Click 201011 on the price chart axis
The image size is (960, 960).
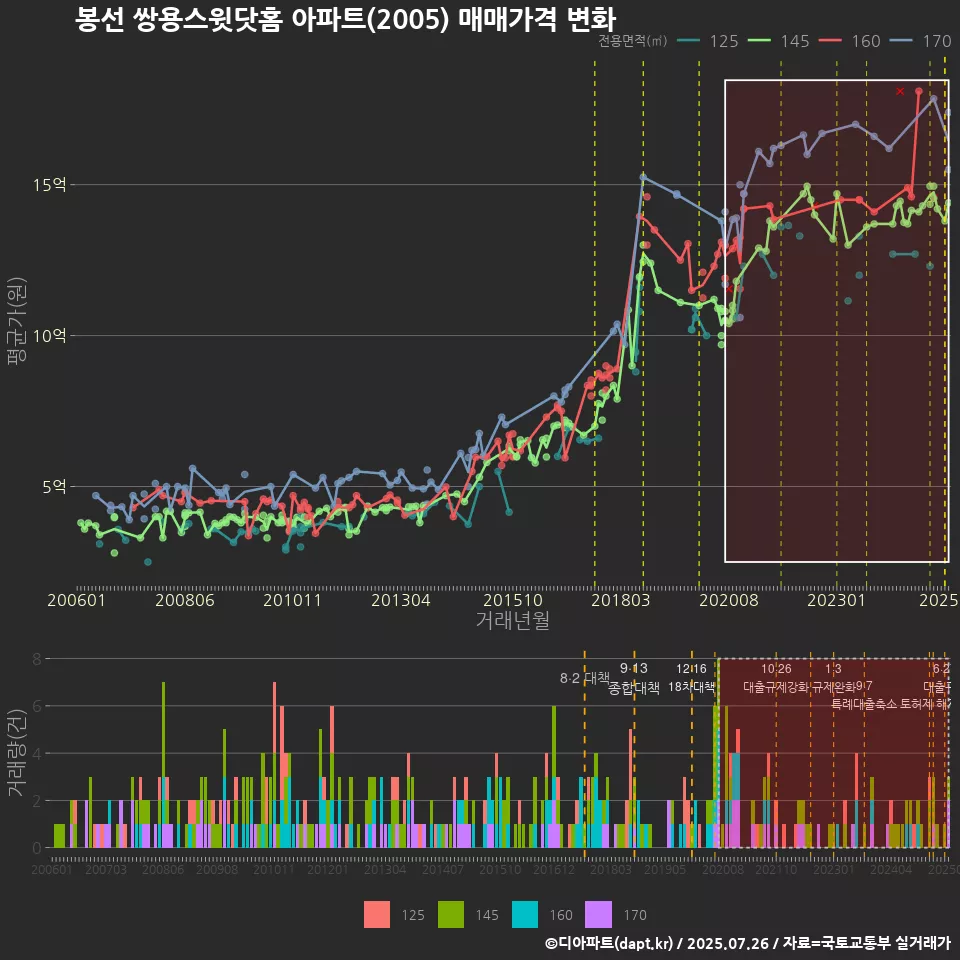(293, 600)
